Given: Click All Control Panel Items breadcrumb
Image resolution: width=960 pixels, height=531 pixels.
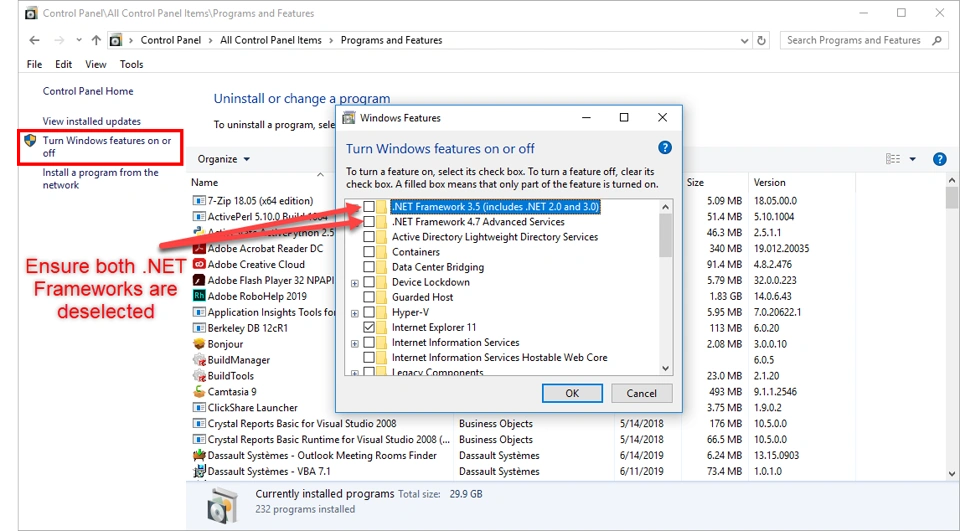Looking at the screenshot, I should click(271, 40).
